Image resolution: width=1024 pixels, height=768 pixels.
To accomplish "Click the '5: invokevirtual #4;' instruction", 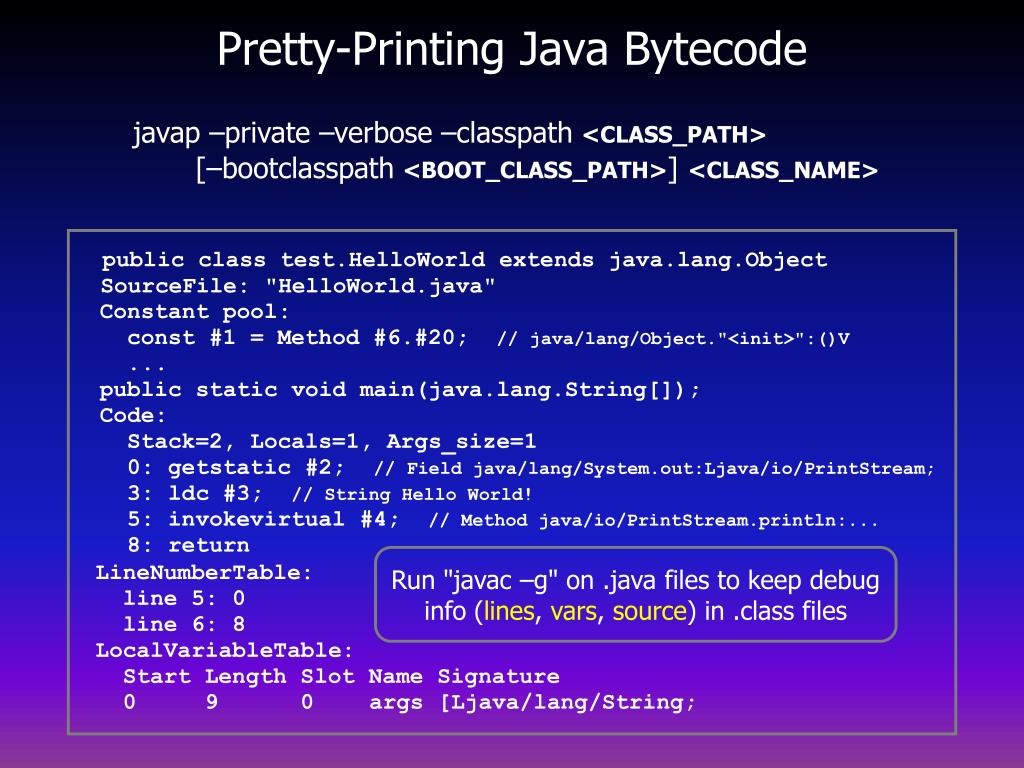I will (263, 519).
